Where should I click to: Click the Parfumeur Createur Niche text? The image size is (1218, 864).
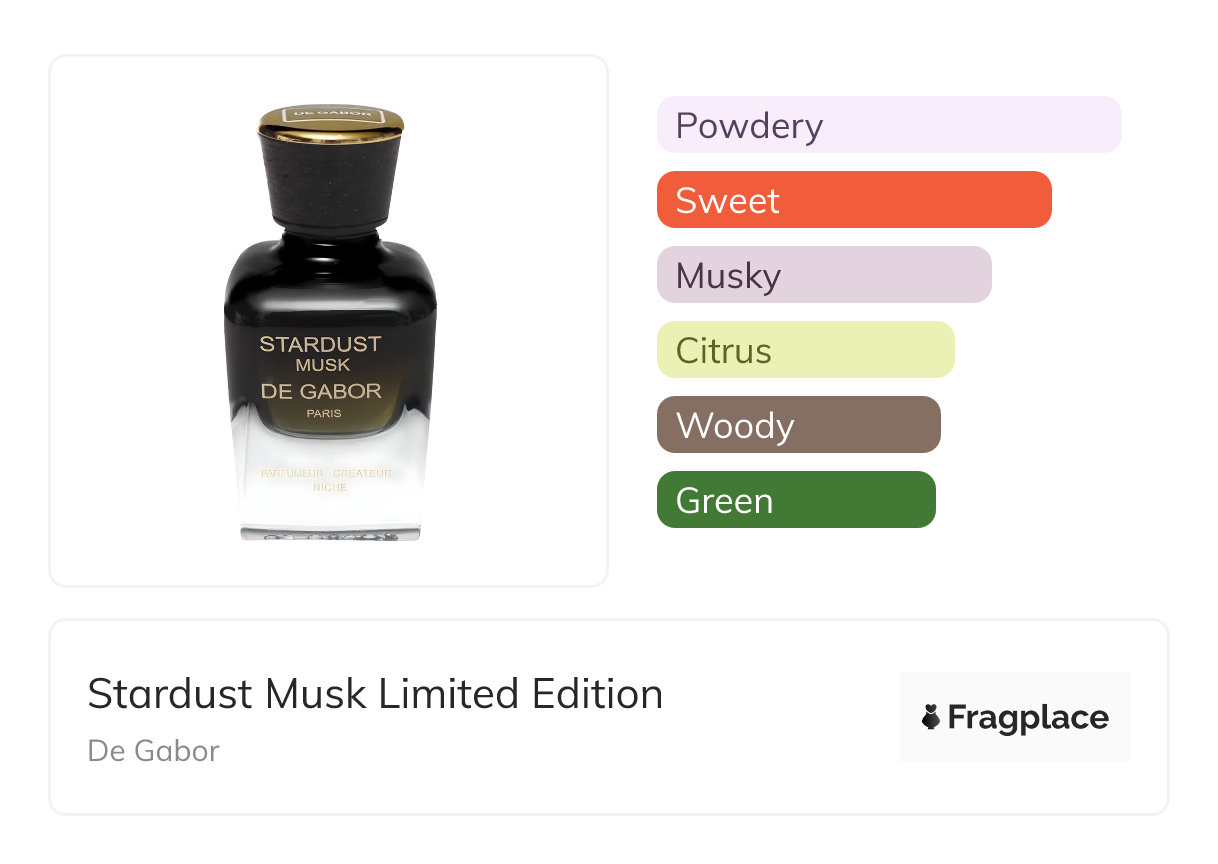[x=326, y=479]
